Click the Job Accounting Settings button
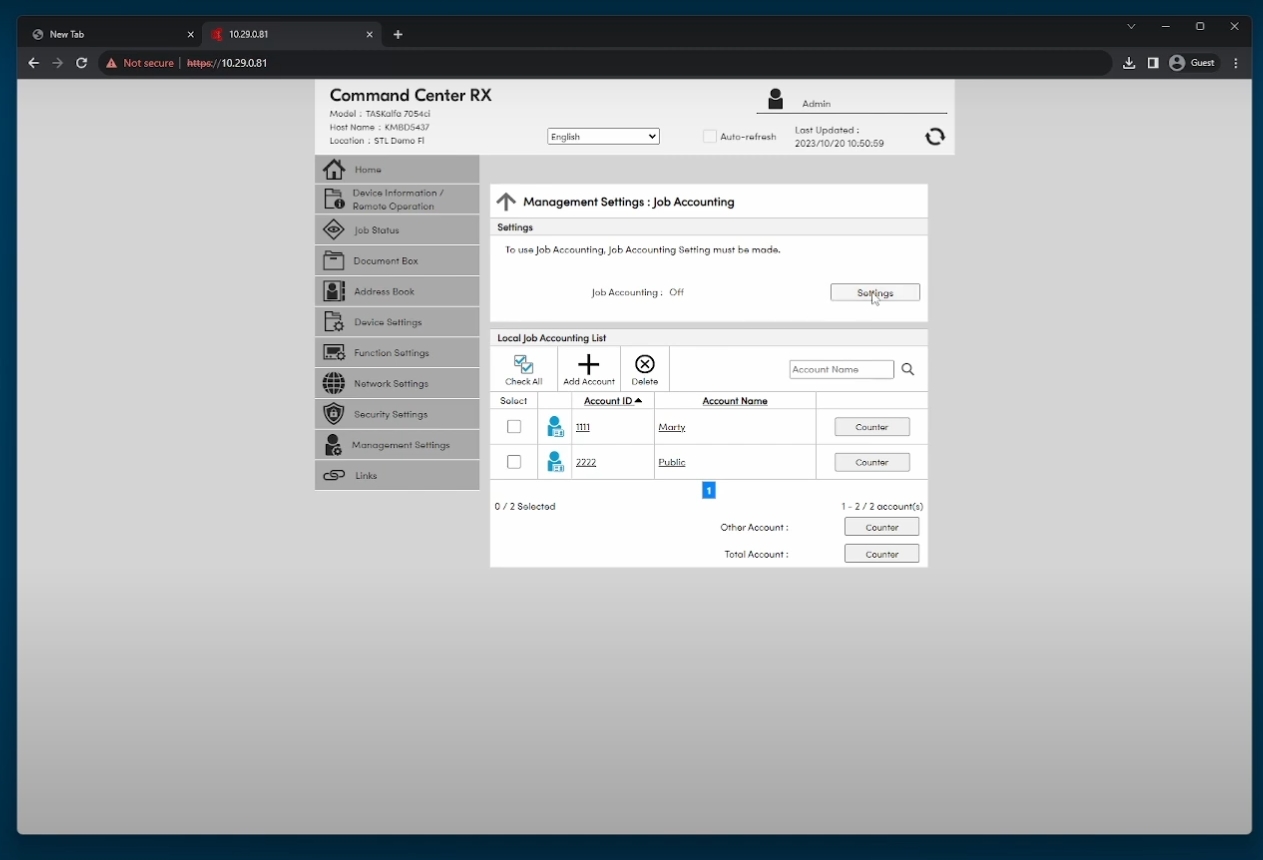 [875, 293]
